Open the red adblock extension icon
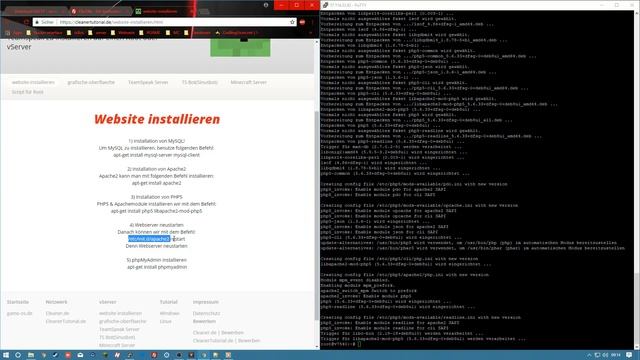Screen dimensions: 640x360 [x=302, y=22]
